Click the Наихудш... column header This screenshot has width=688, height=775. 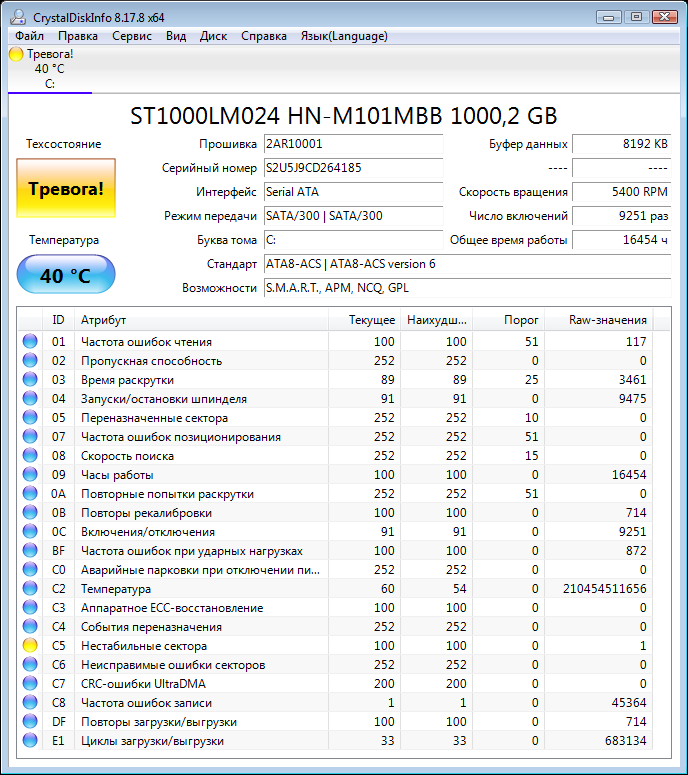436,320
